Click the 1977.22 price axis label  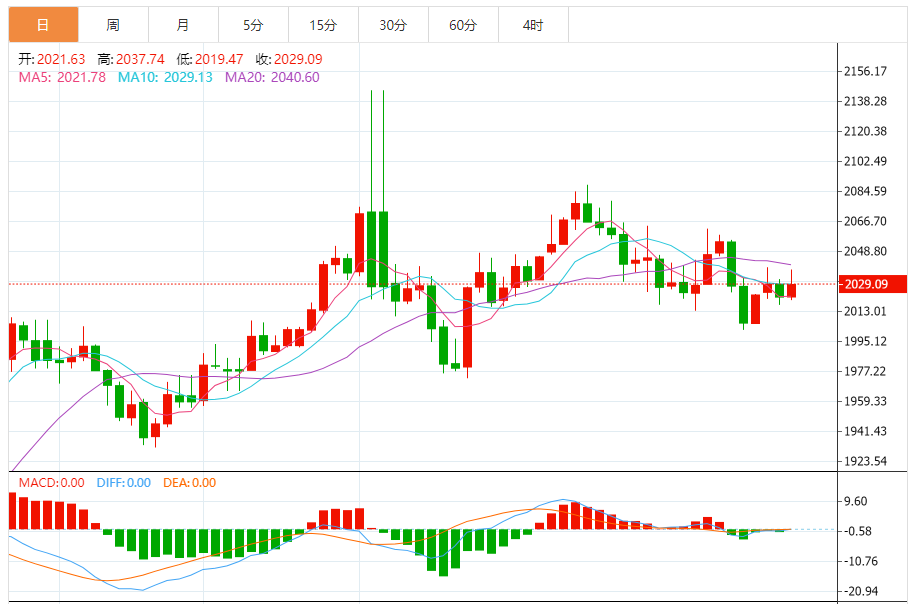[865, 371]
